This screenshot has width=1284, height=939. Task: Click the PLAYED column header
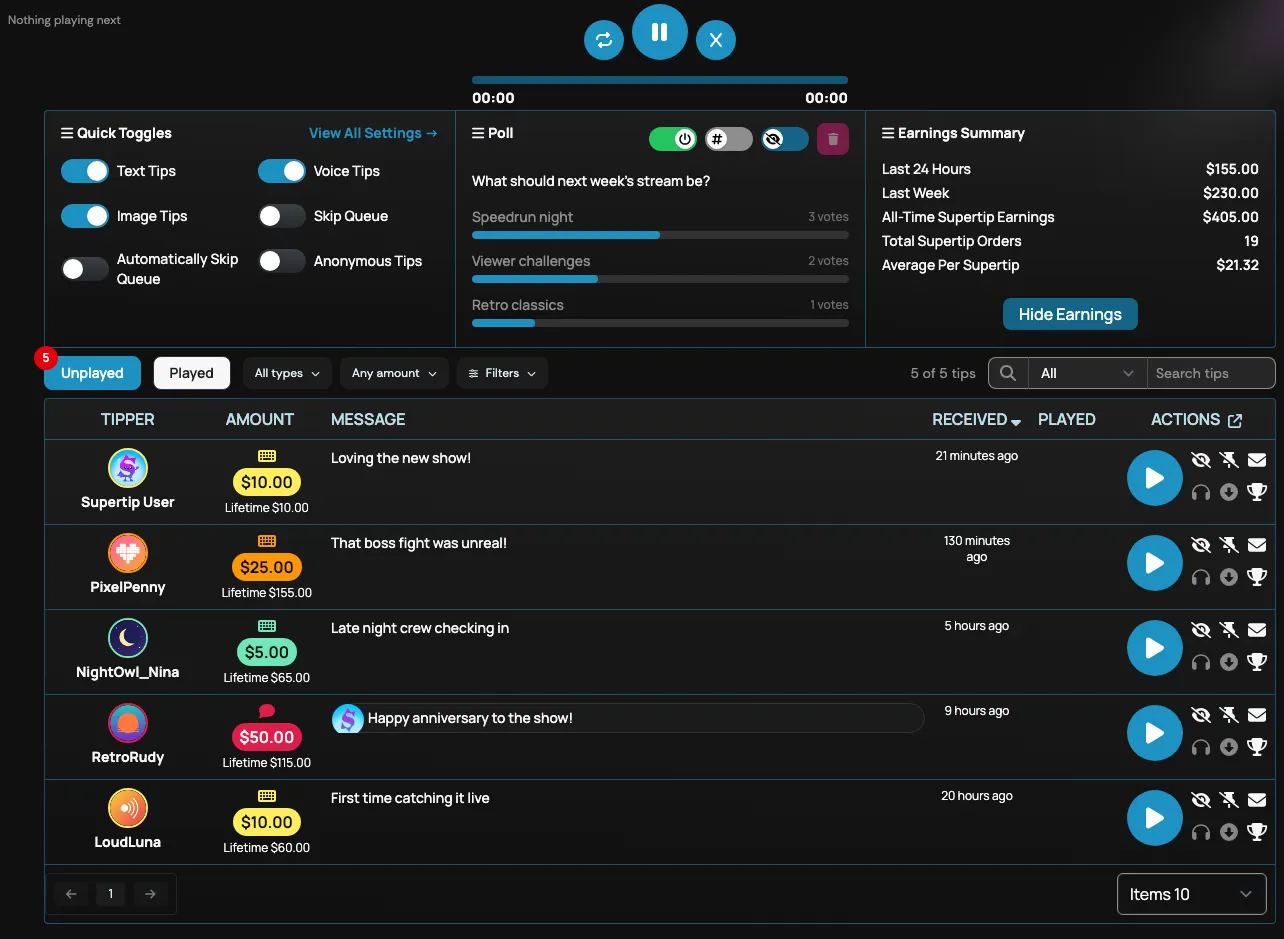(x=1067, y=420)
